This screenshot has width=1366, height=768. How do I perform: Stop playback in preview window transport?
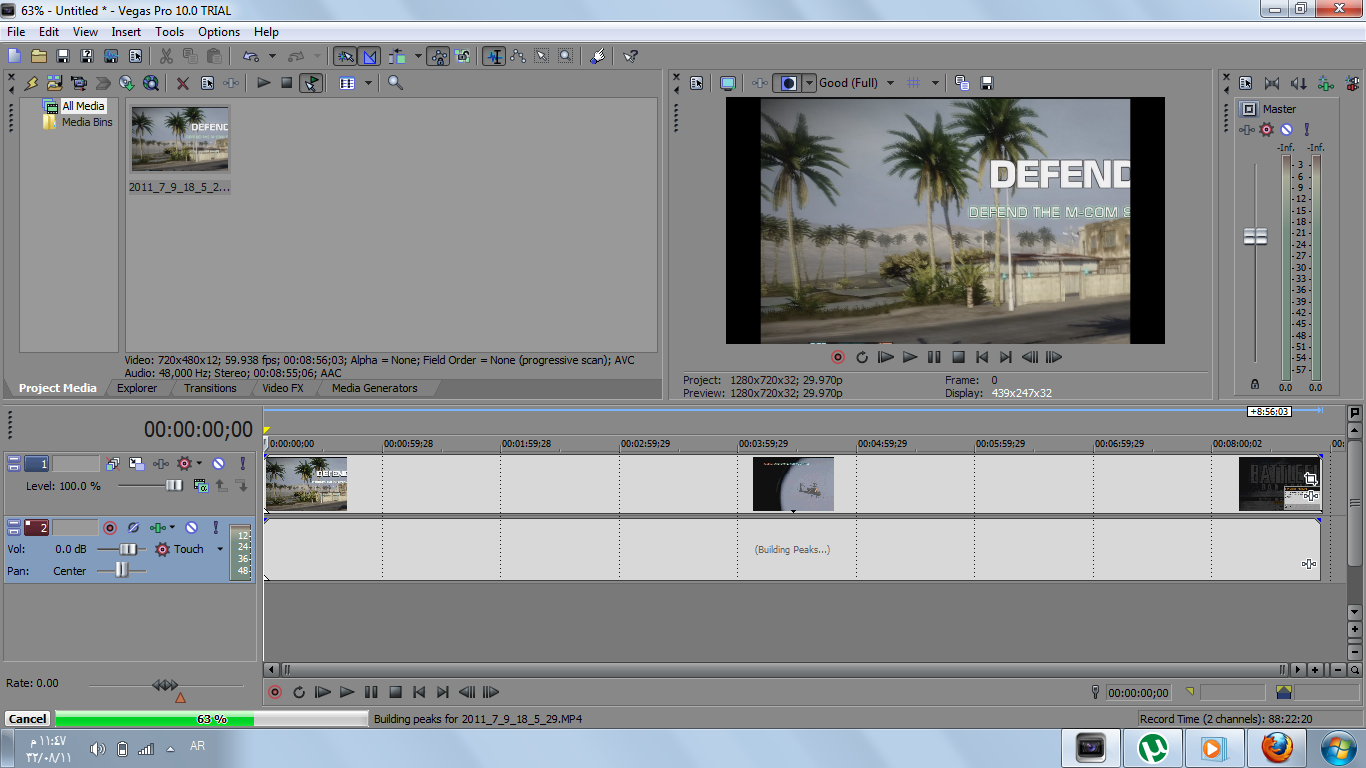click(x=958, y=357)
